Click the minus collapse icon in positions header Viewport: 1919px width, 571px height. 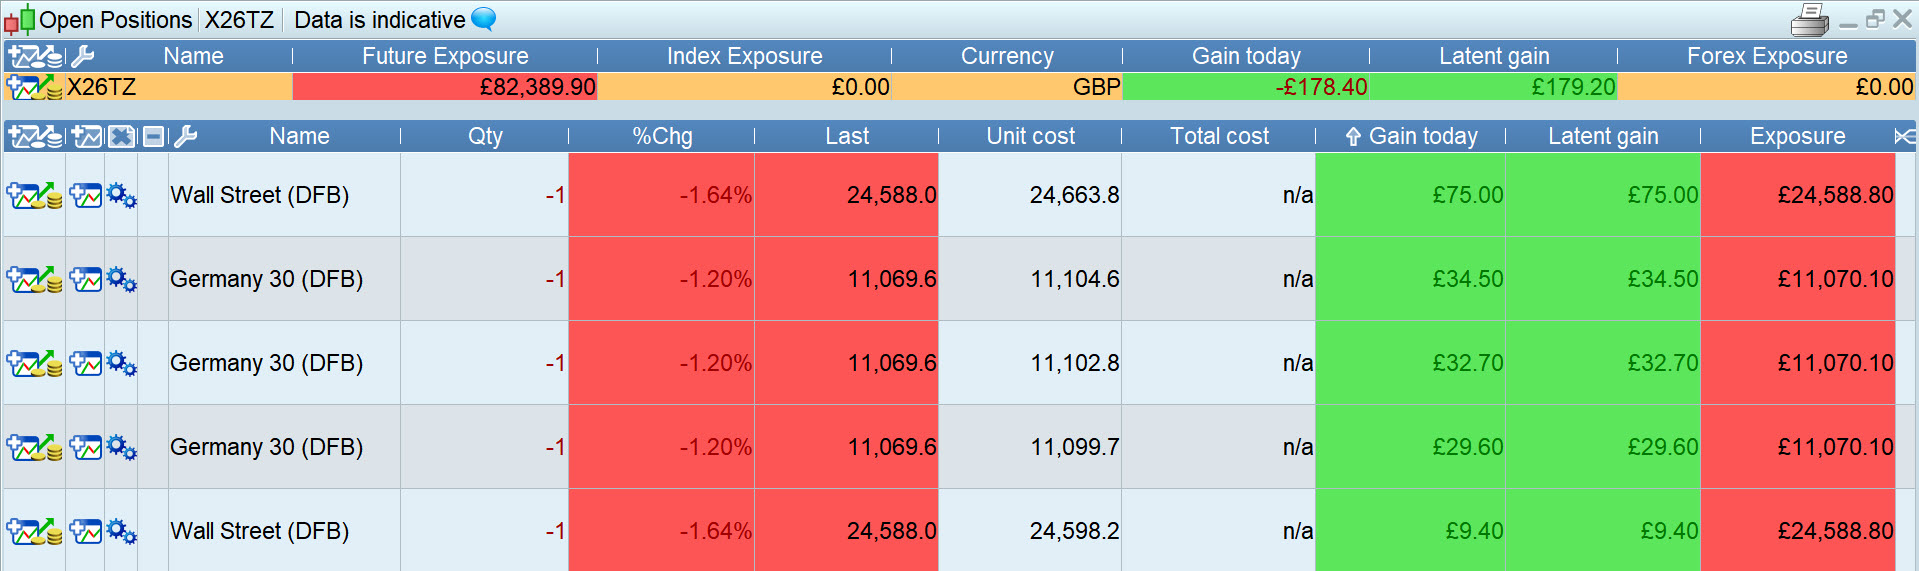153,136
